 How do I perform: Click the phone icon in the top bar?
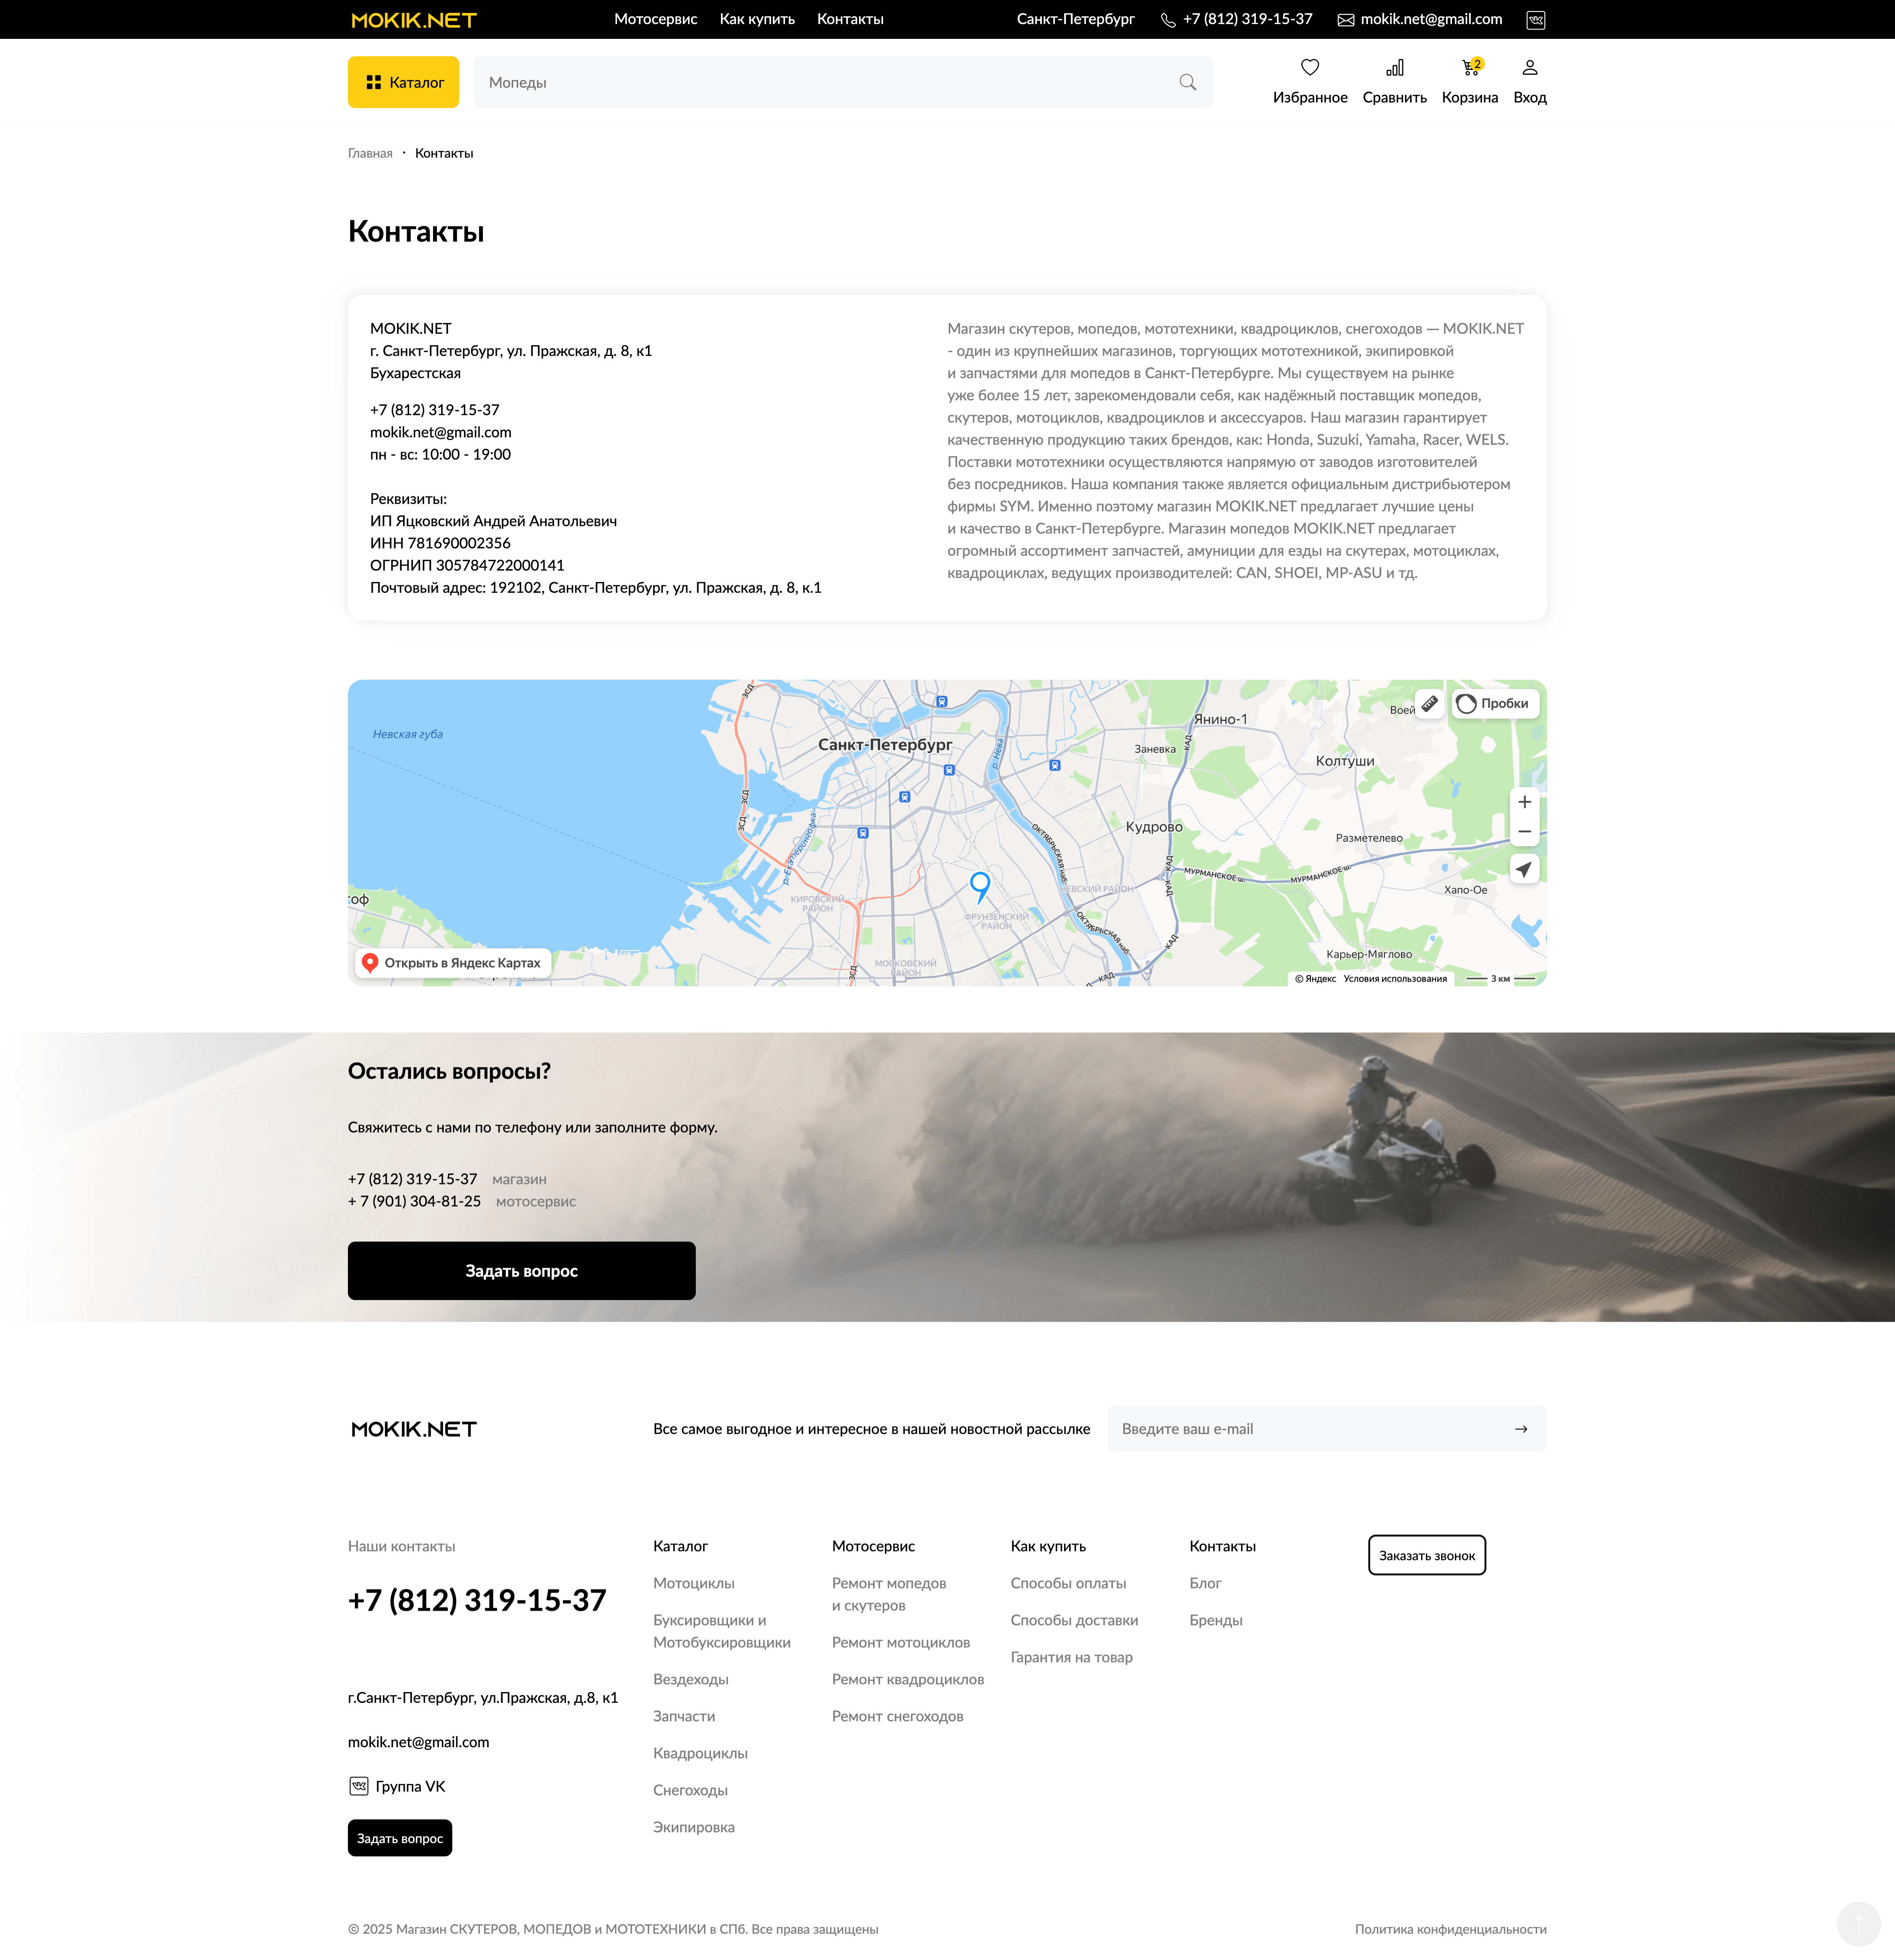1168,20
